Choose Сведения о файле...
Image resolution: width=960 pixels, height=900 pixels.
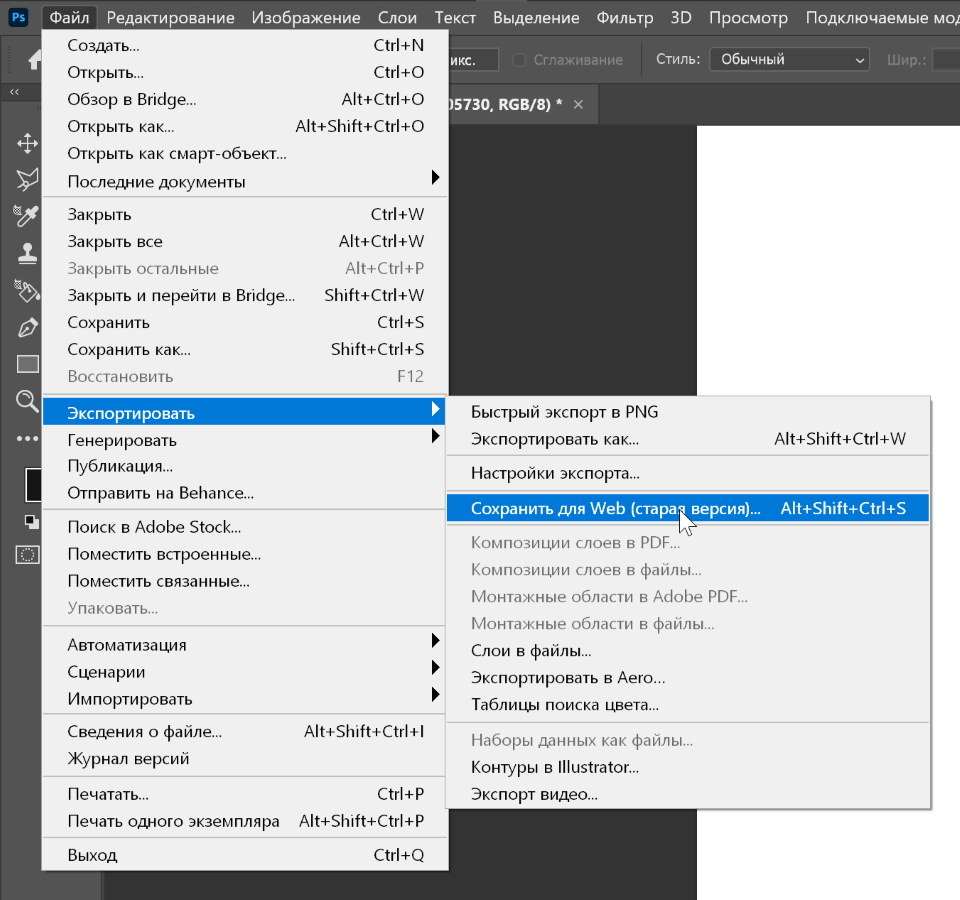coord(245,731)
